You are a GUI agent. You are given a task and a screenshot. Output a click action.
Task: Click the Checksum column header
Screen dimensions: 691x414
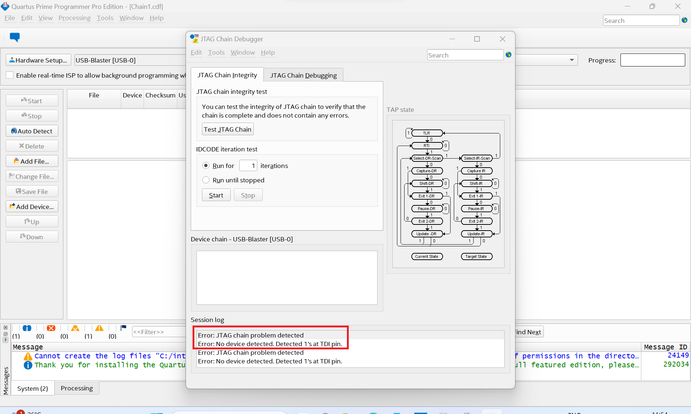click(x=160, y=95)
